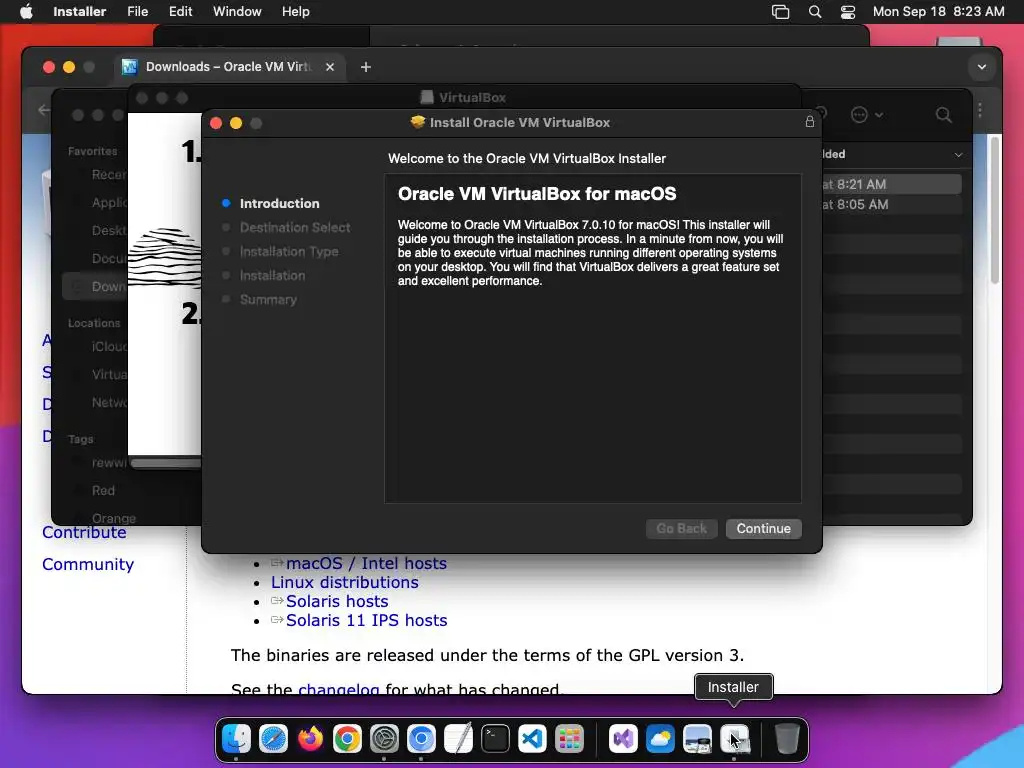Toggle sort order chevron in Finder Date Added column
This screenshot has width=1024, height=768.
click(x=958, y=155)
